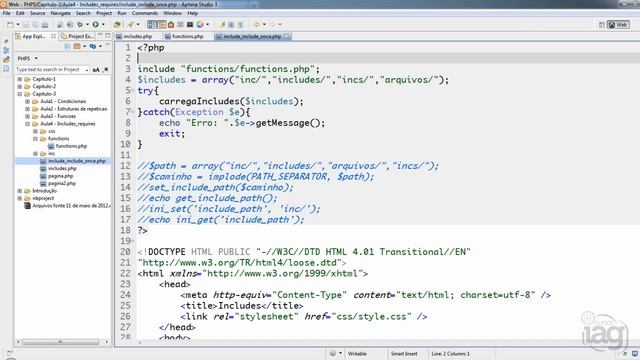640x360 pixels.
Task: Select includes.php file in tree
Action: coord(62,168)
